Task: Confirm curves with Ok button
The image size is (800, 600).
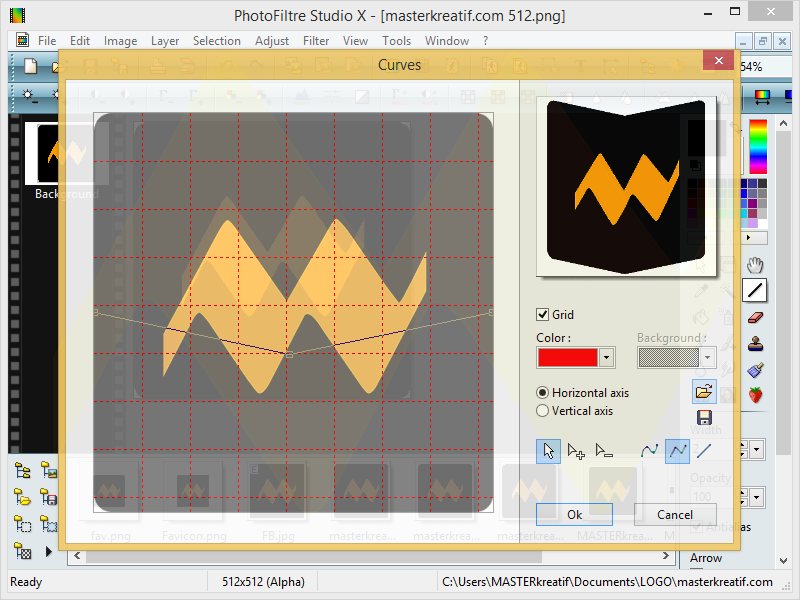Action: [574, 514]
